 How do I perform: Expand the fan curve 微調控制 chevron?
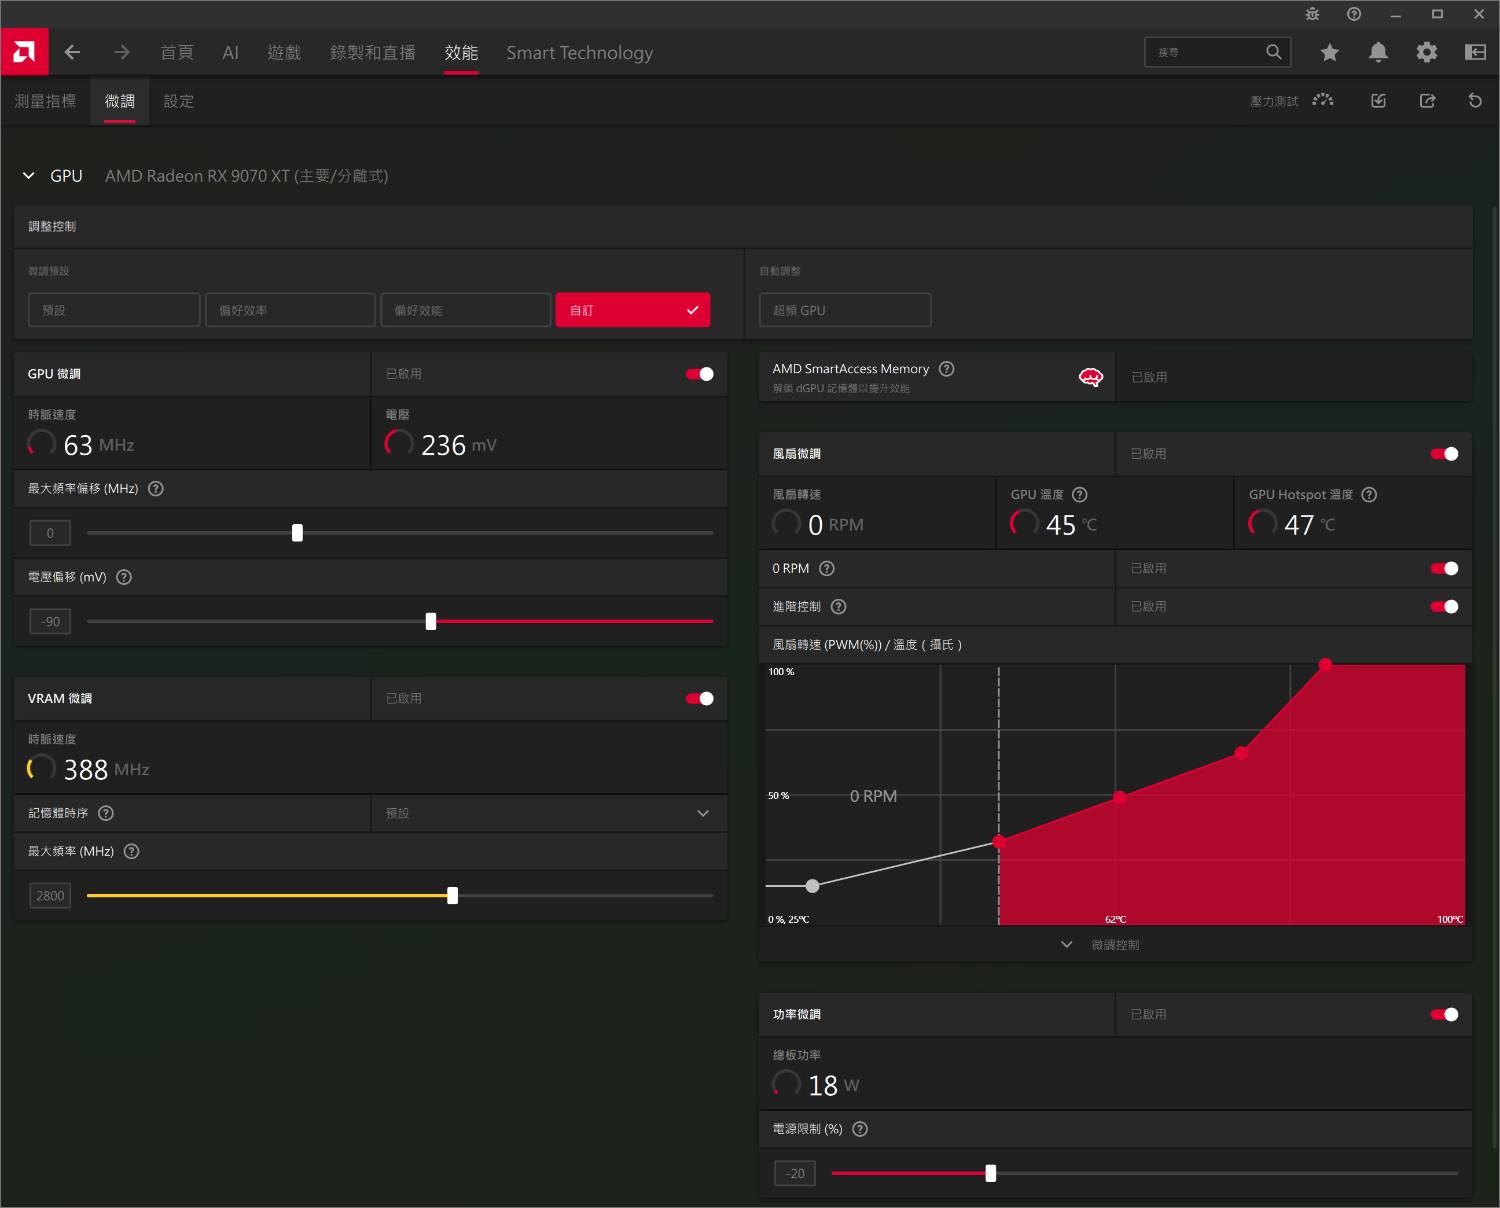(1067, 945)
